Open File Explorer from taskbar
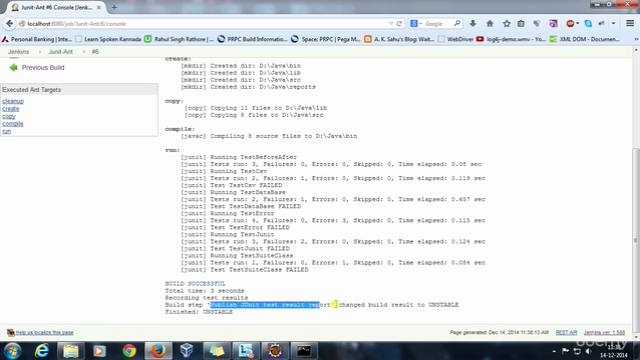 [x=71, y=351]
